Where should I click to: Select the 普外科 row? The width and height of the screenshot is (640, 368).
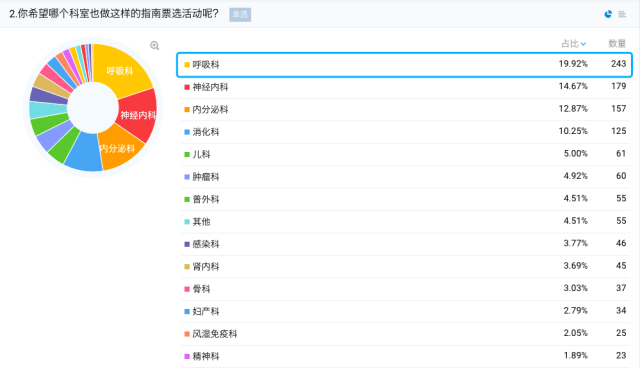(x=405, y=199)
